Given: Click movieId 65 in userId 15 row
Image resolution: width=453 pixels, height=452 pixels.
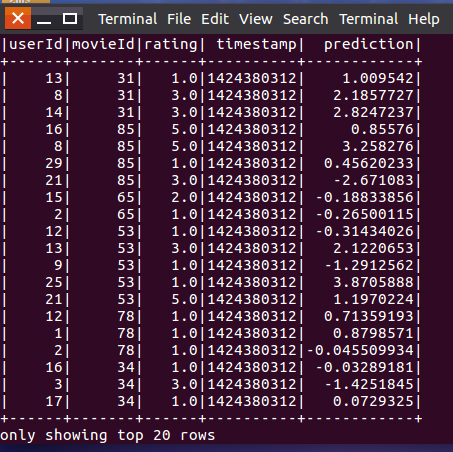Looking at the screenshot, I should 126,198.
